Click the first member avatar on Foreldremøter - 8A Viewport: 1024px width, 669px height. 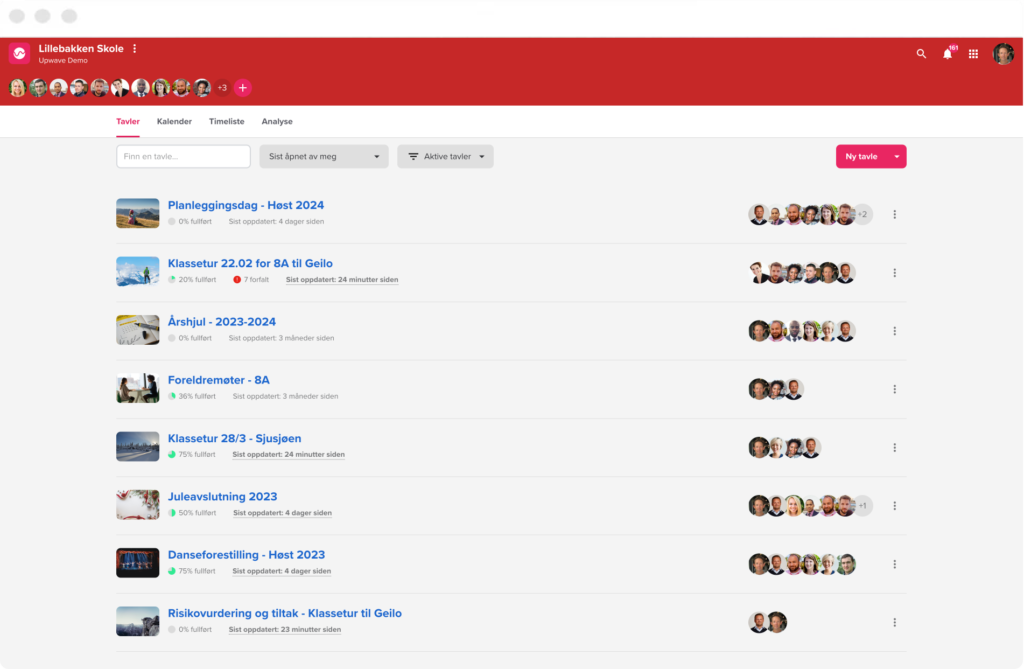coord(758,389)
